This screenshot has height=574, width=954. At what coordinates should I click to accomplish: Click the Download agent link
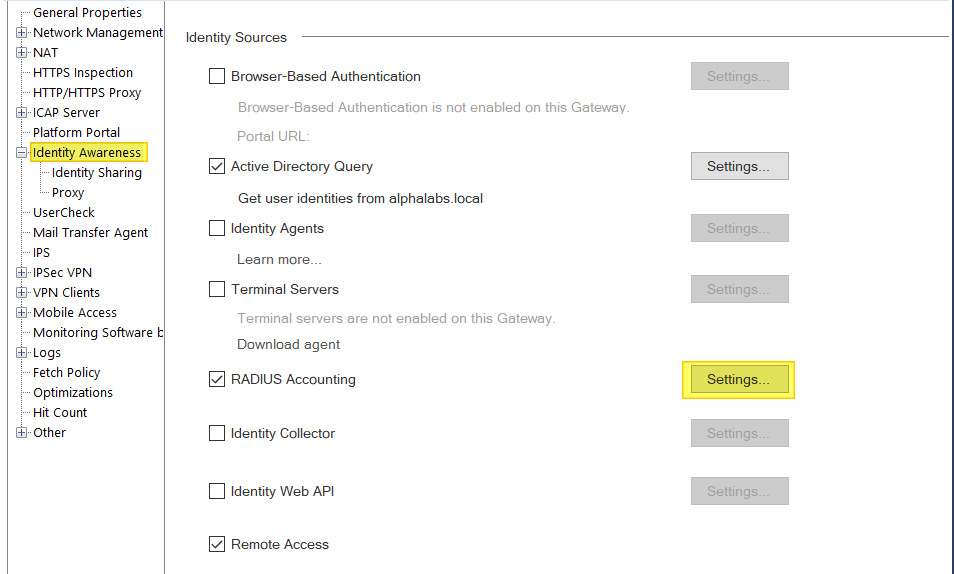288,344
